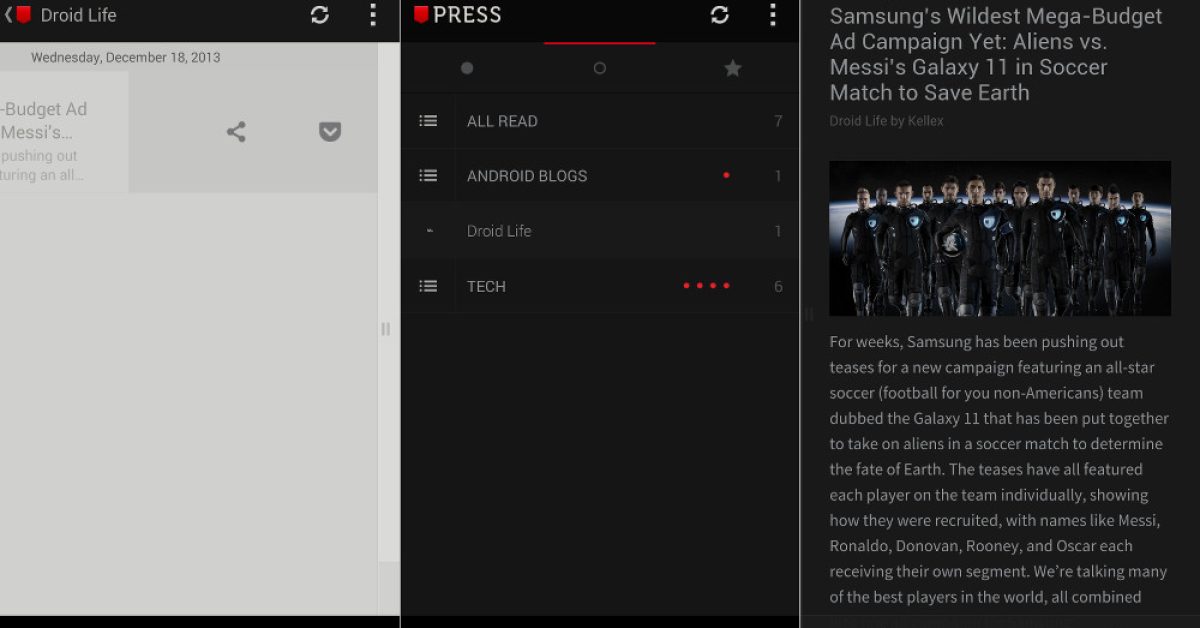Switch to the unread filter (filled circle)
The image size is (1200, 628).
point(467,68)
